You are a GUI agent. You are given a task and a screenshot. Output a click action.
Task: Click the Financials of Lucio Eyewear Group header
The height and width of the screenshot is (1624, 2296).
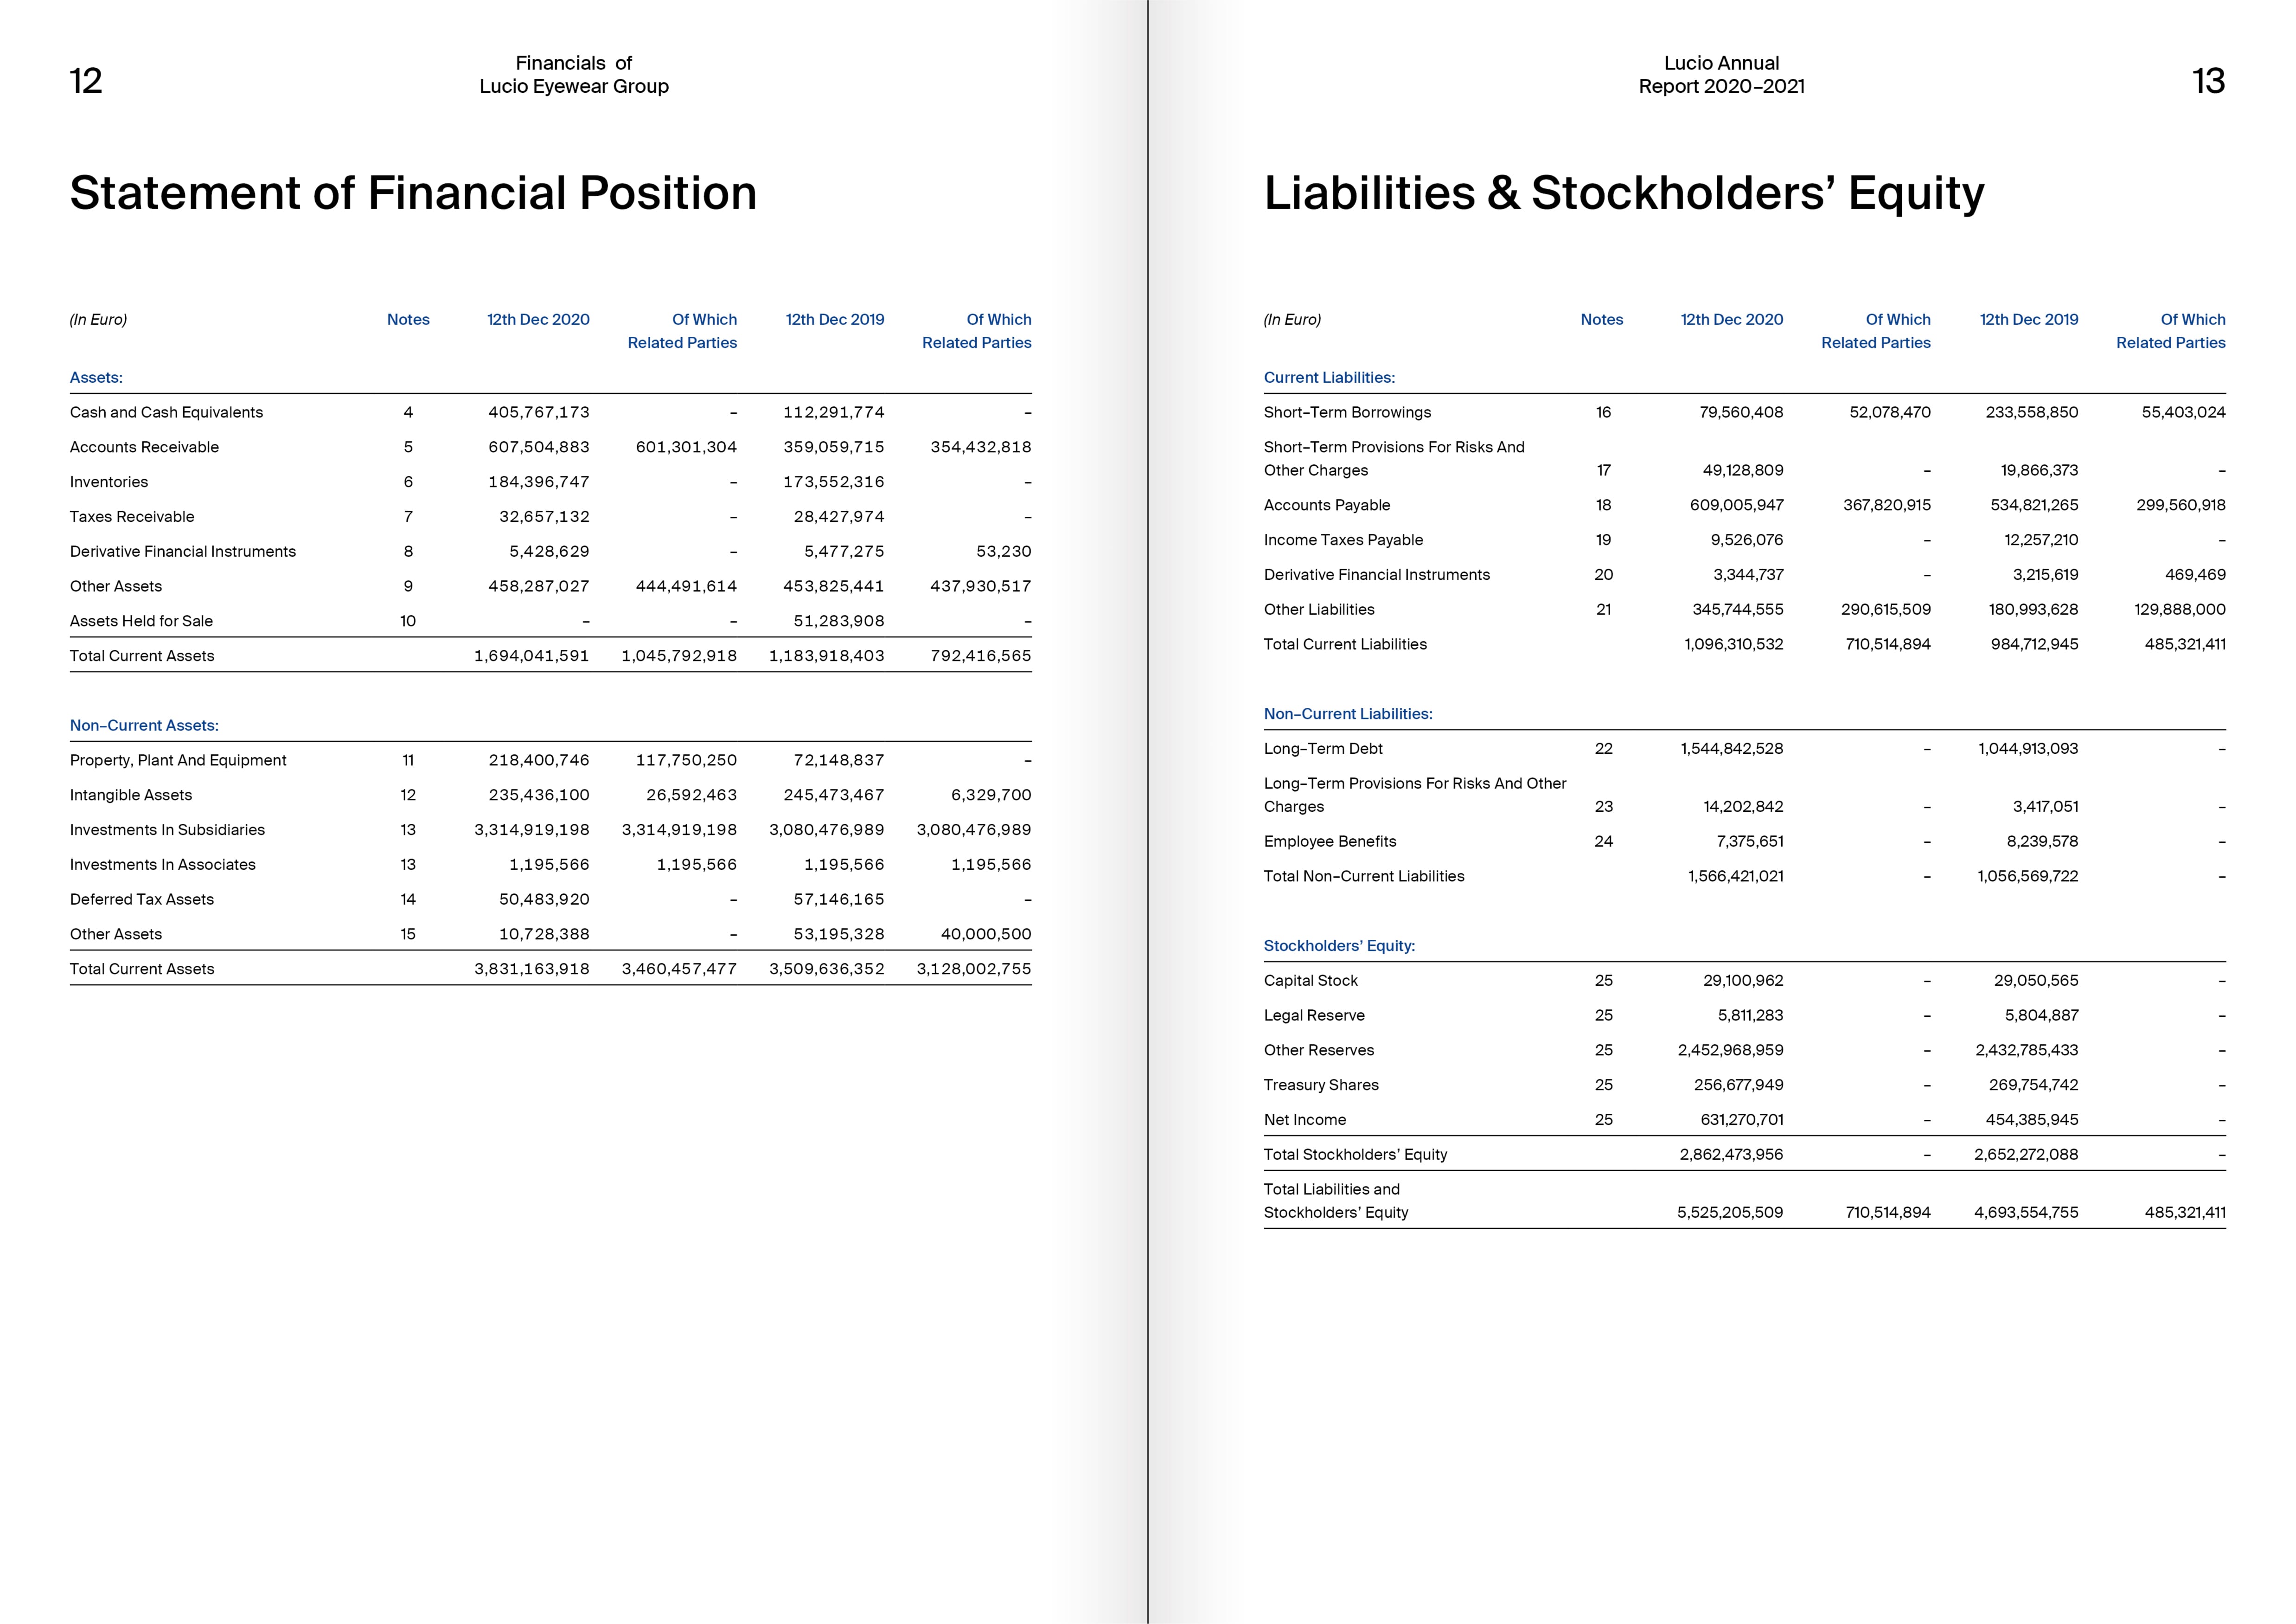click(x=574, y=75)
